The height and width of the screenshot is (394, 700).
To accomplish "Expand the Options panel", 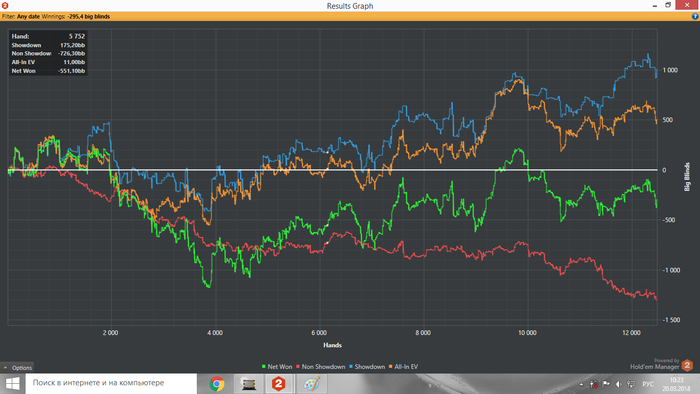I will coord(17,368).
